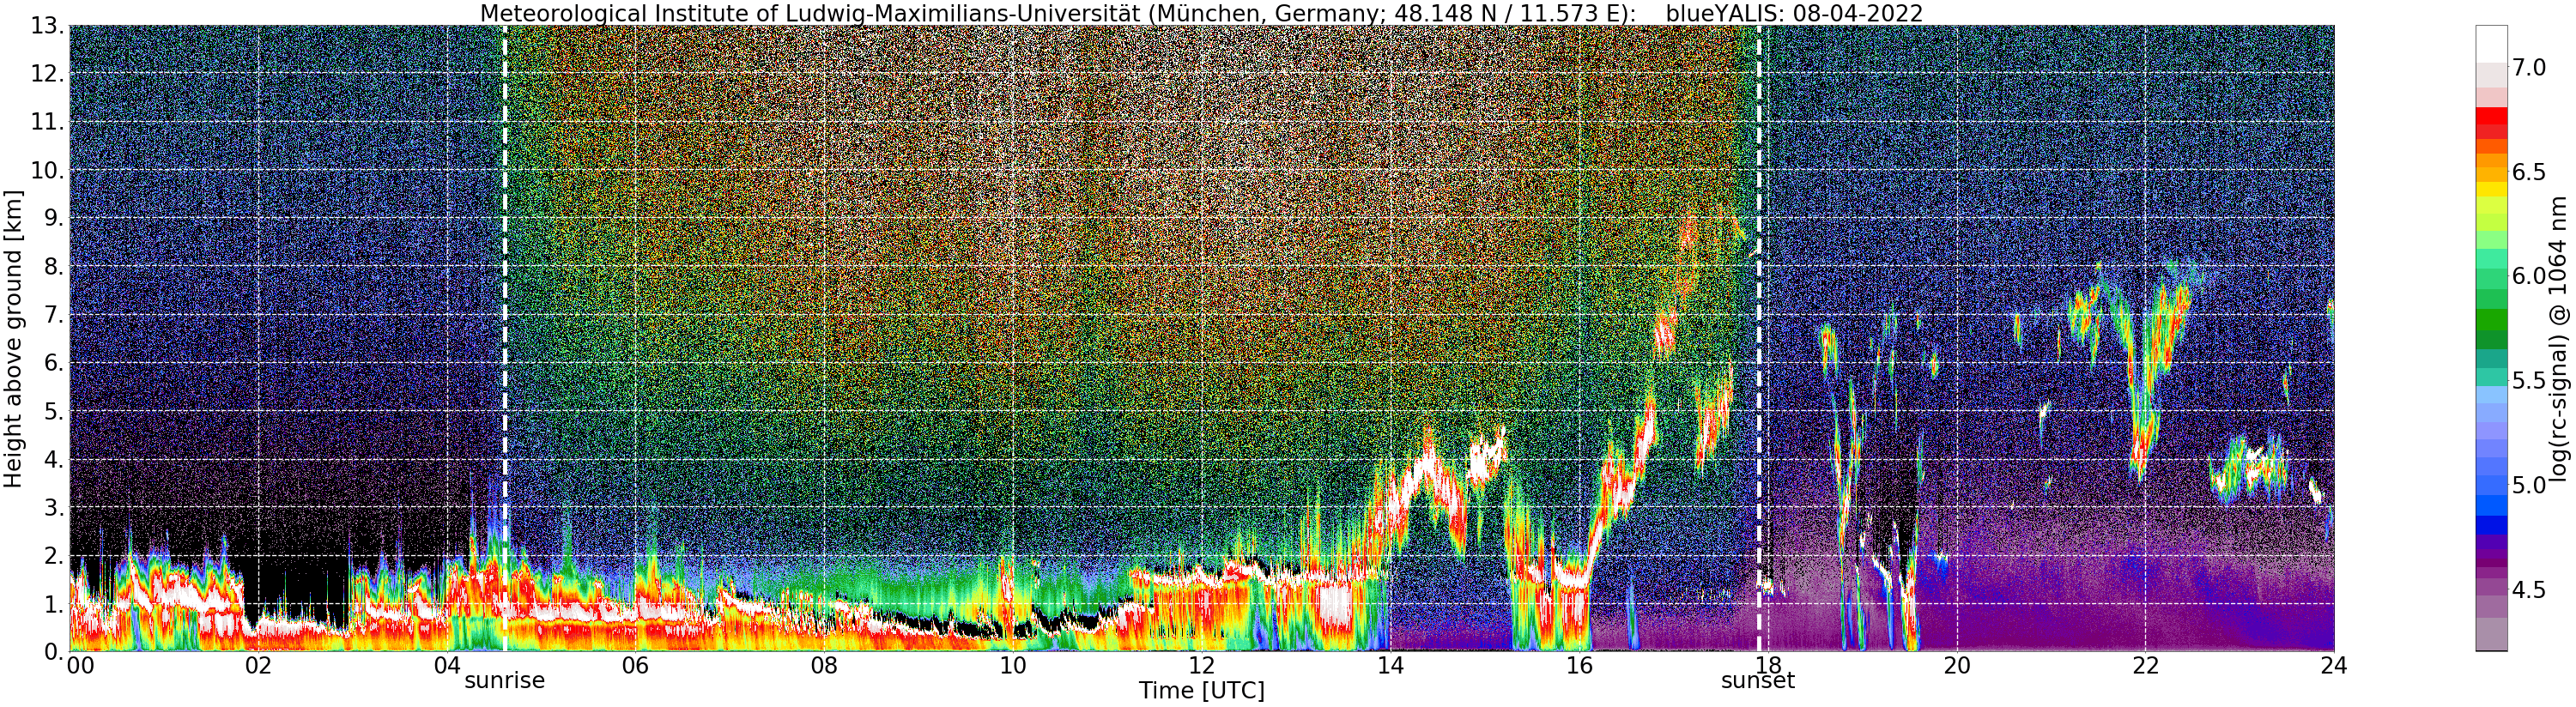Click the height axis tick label 2.
The height and width of the screenshot is (707, 2576).
tap(54, 556)
